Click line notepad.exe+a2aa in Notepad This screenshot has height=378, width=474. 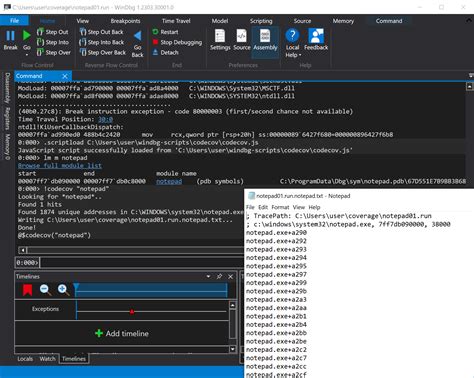tap(276, 308)
